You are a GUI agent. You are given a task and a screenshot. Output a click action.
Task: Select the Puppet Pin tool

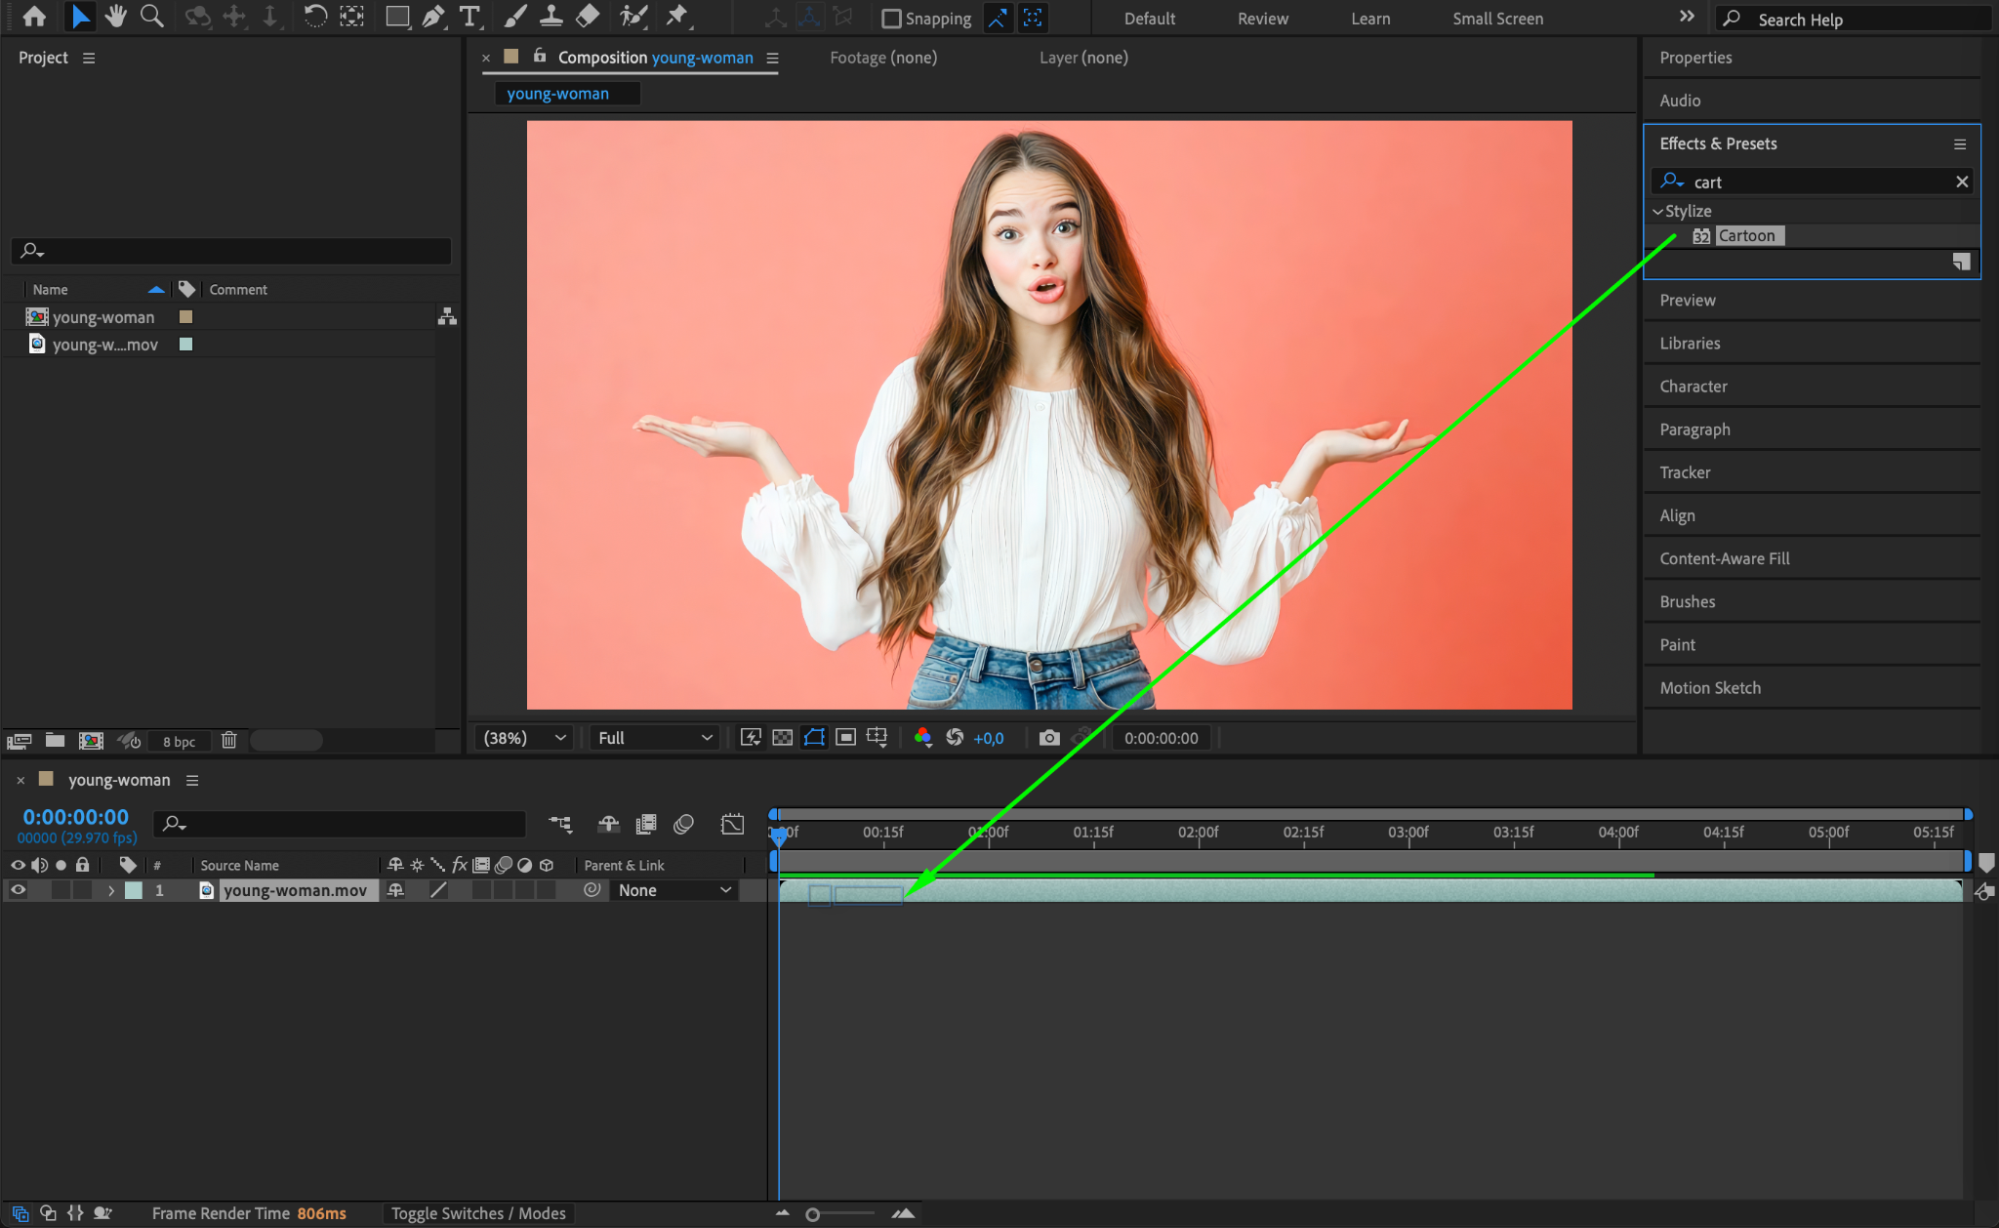(x=677, y=16)
